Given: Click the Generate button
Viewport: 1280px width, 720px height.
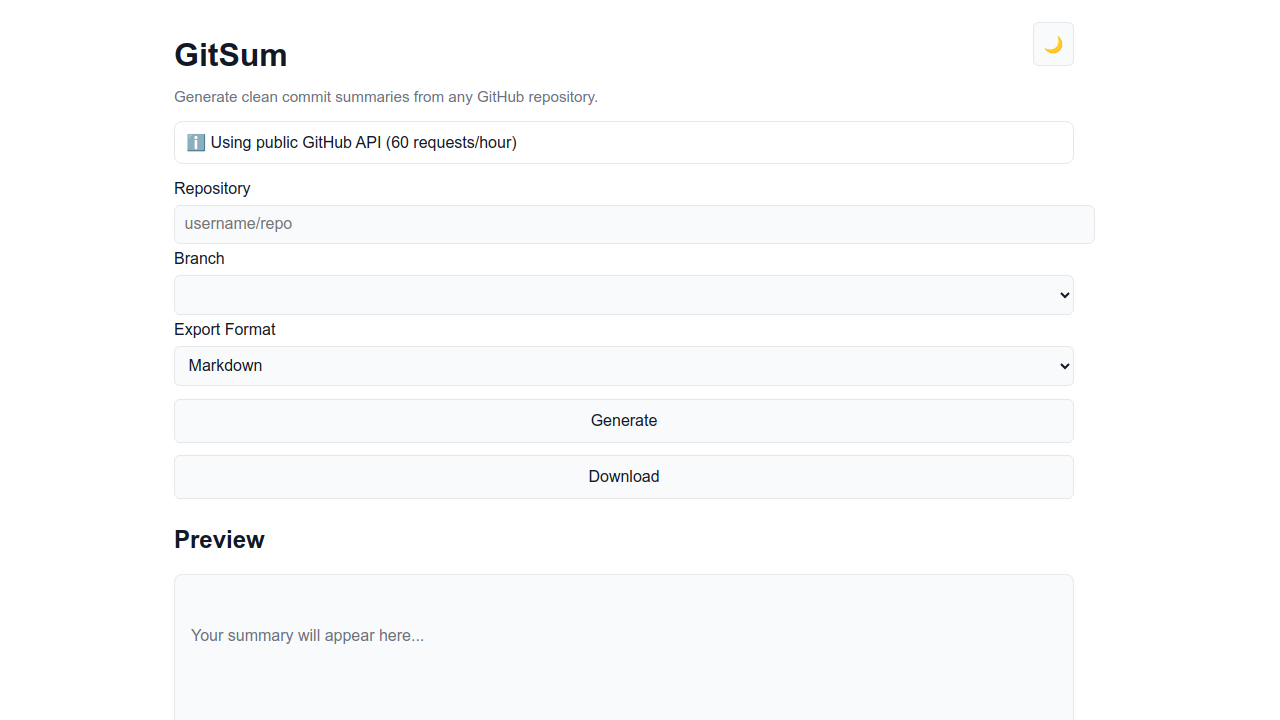Looking at the screenshot, I should click(623, 421).
